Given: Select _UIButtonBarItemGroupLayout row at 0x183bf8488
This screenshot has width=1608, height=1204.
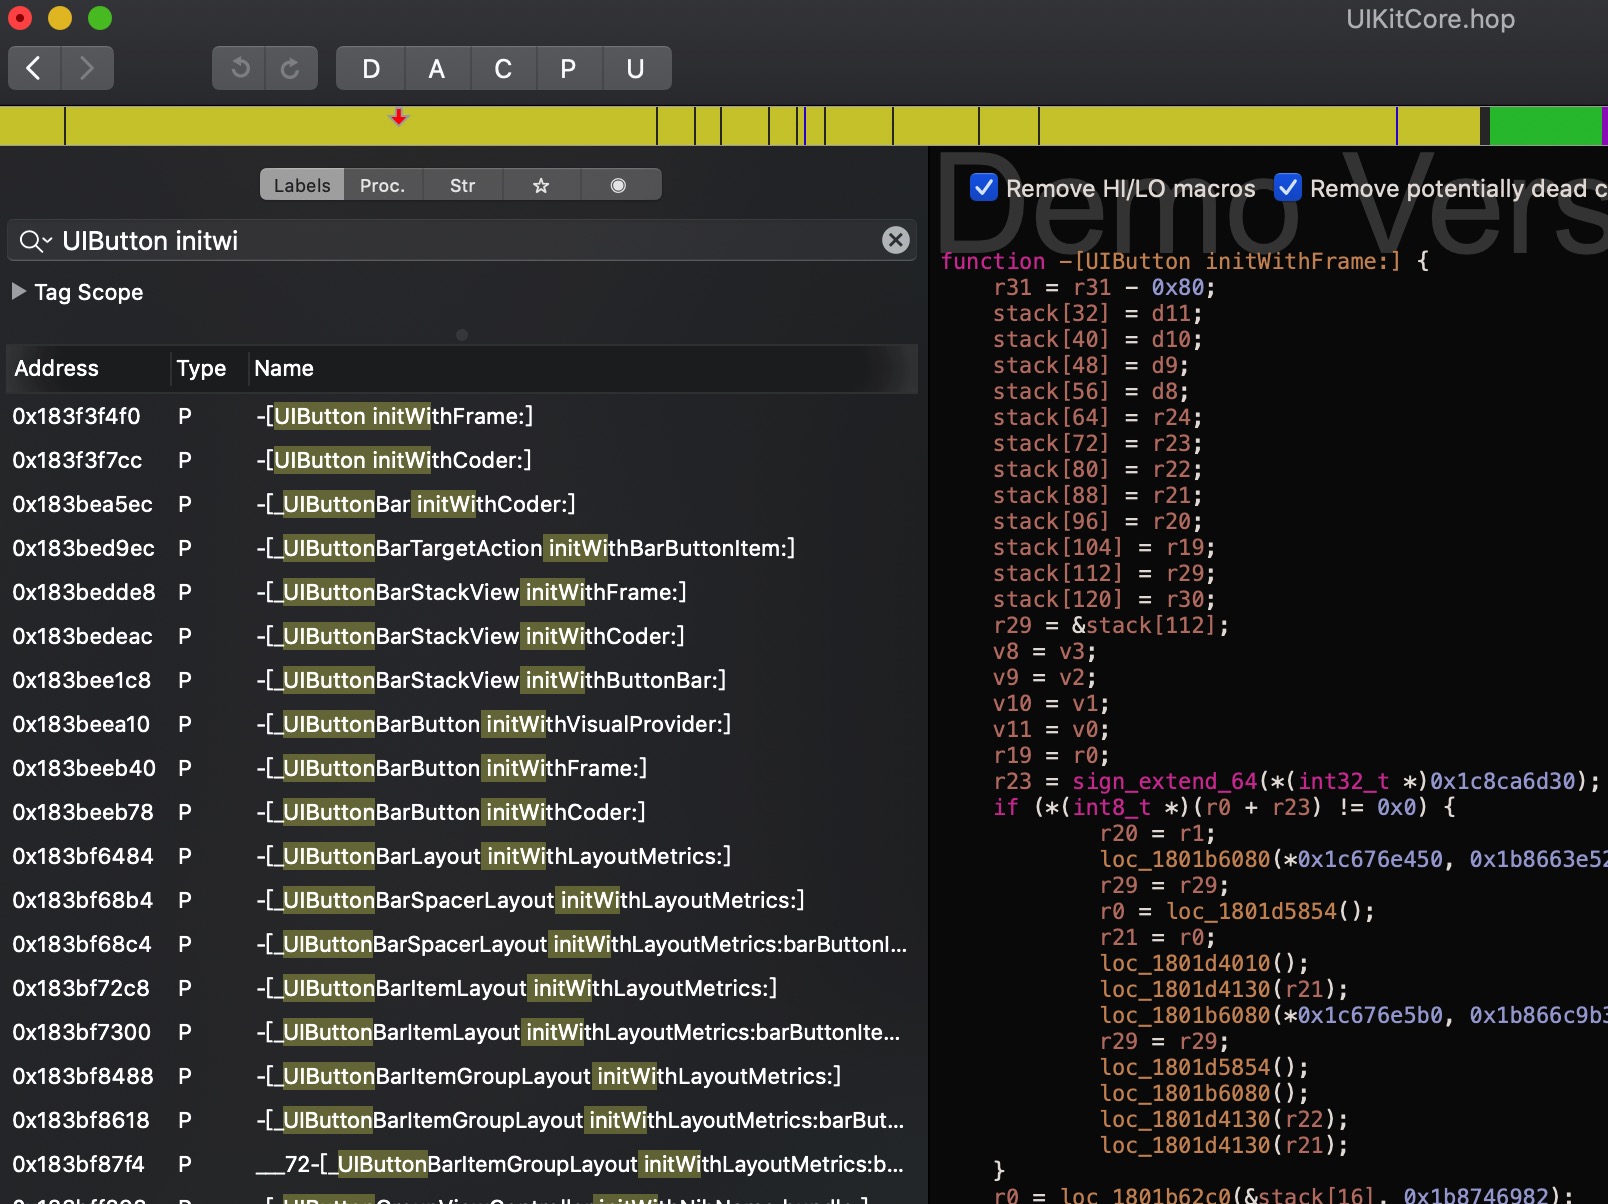Looking at the screenshot, I should [460, 1076].
